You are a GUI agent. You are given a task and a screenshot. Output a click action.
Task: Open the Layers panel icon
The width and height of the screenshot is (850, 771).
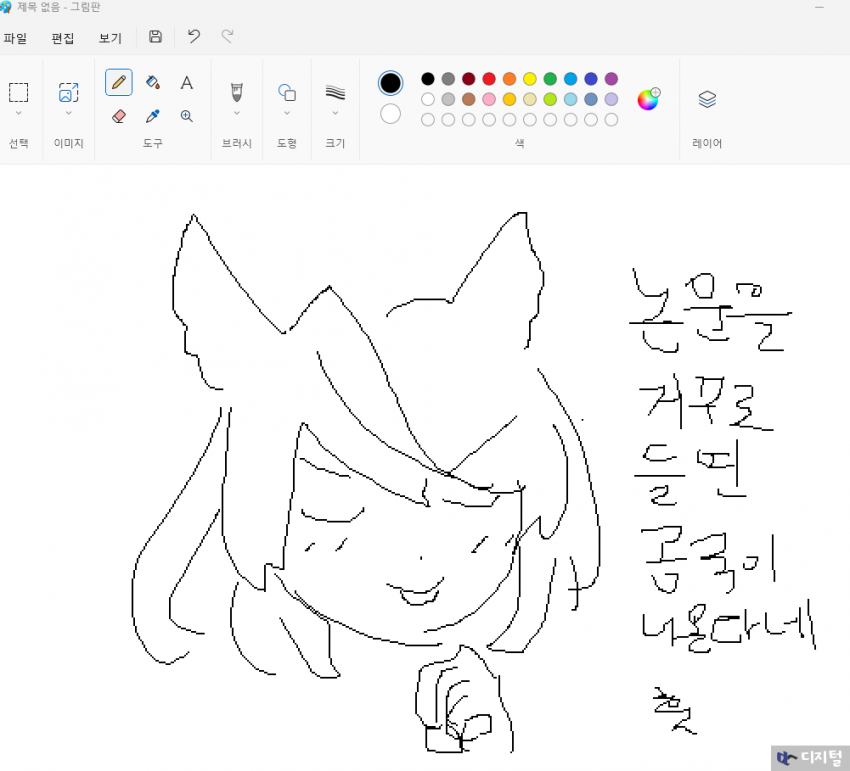[x=707, y=99]
